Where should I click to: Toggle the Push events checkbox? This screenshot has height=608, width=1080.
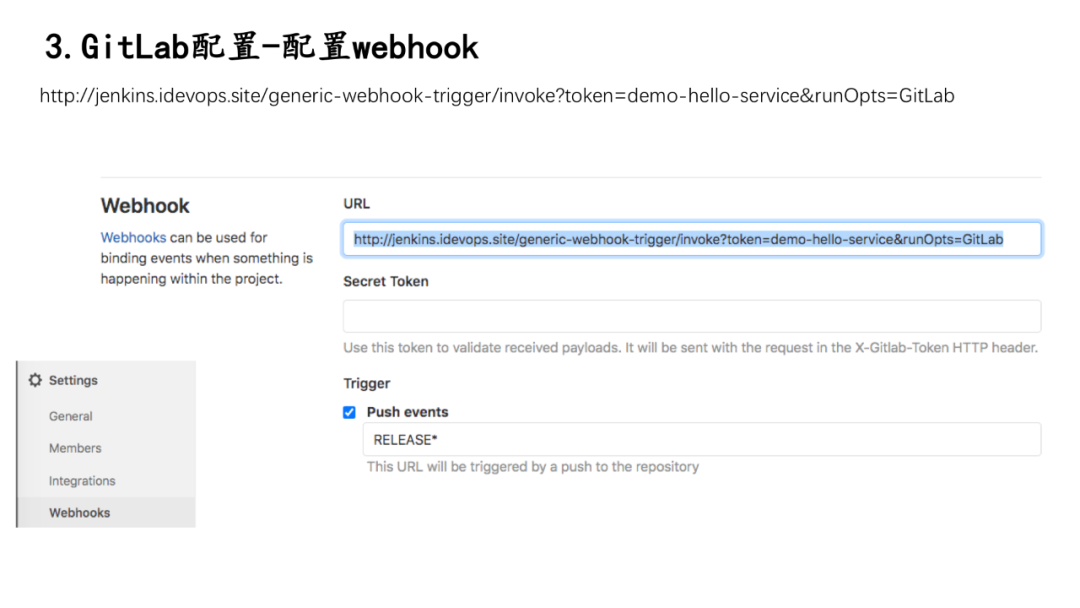[349, 412]
